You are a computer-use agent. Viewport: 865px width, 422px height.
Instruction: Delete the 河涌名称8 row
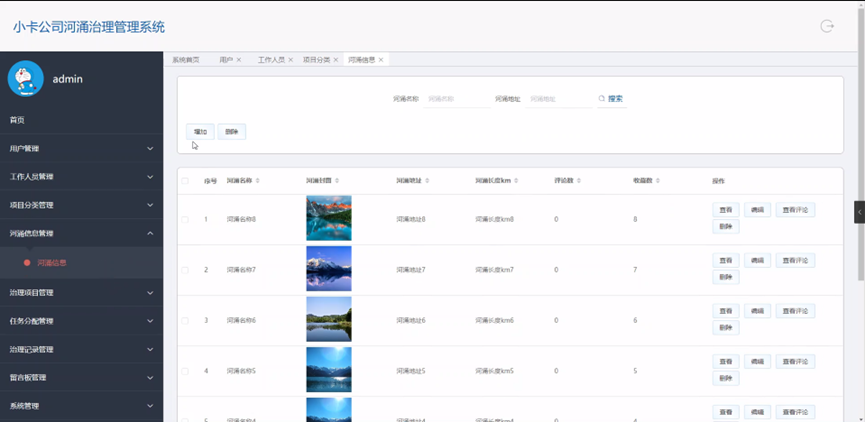[x=725, y=227]
